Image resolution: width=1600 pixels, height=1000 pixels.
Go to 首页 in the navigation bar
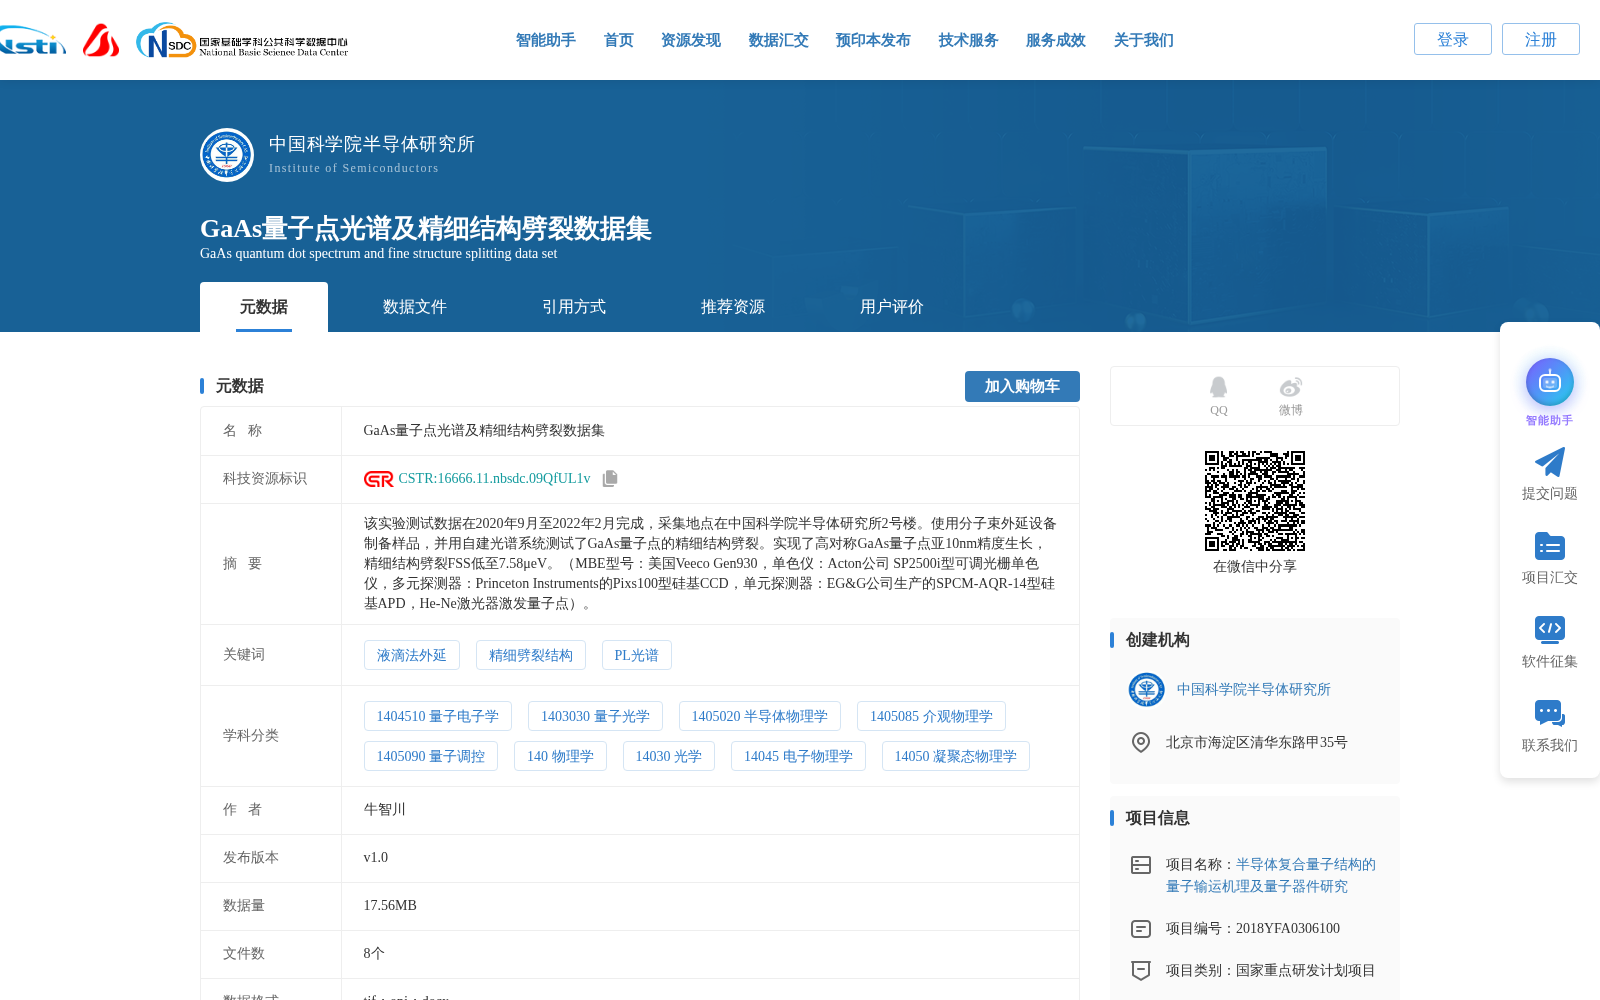coord(619,40)
